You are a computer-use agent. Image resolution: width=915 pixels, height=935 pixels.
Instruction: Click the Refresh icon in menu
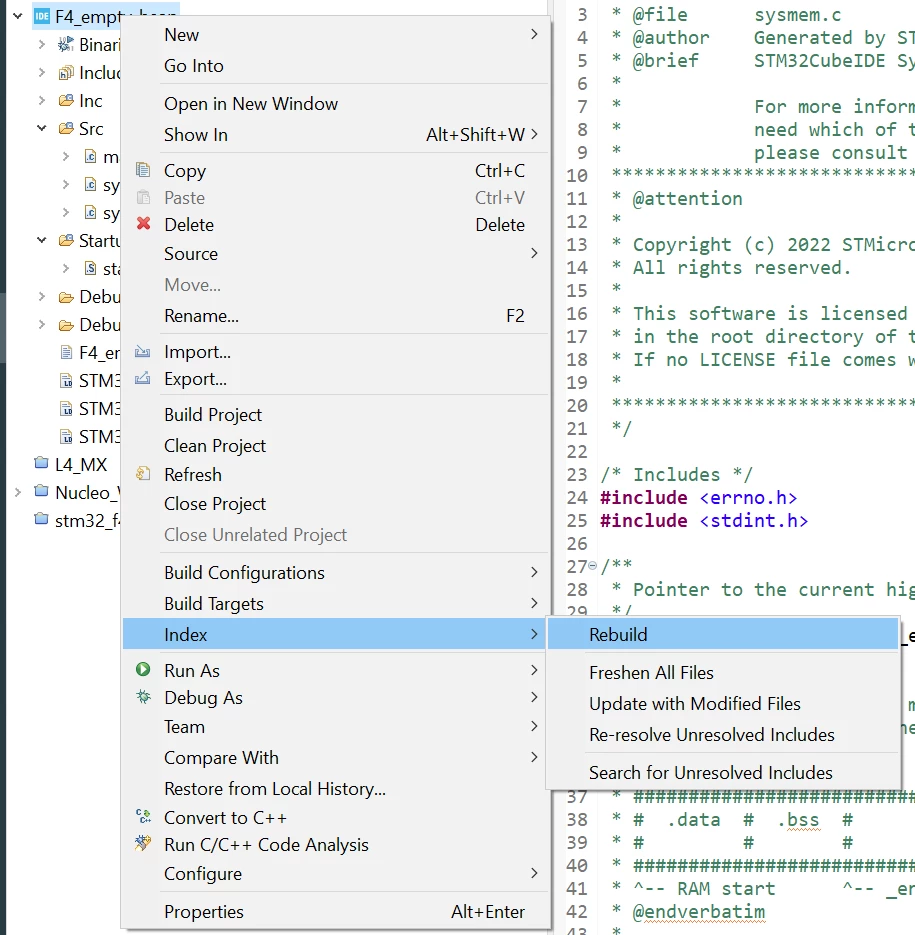[x=143, y=474]
